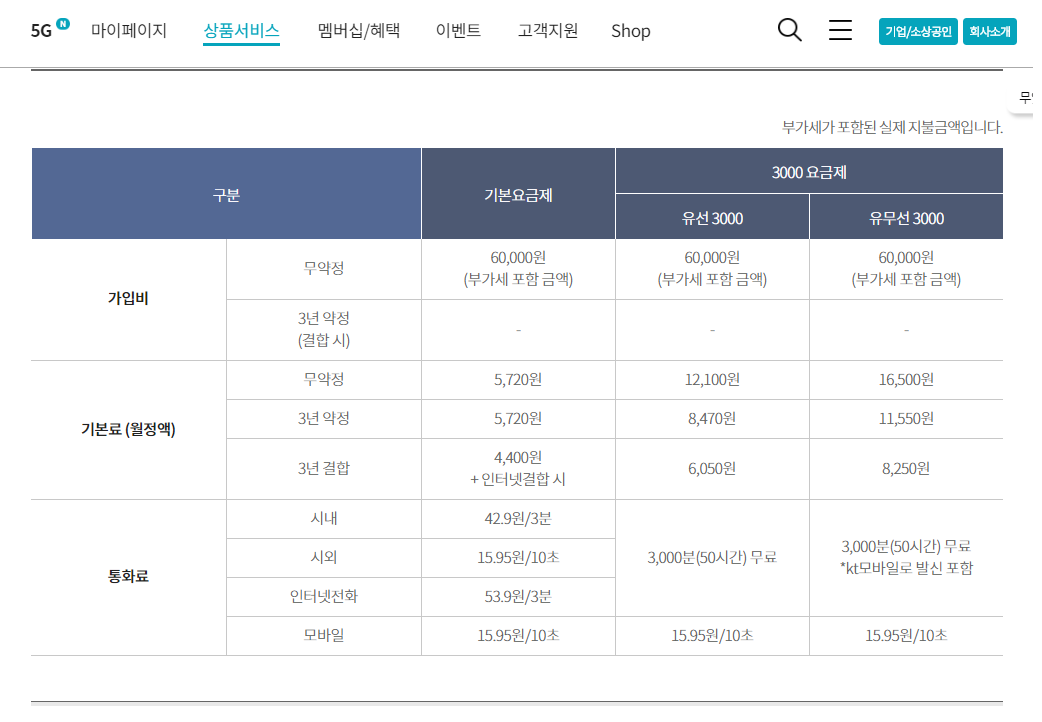
Task: Select the 유선 3000 sub-header
Action: click(x=712, y=218)
